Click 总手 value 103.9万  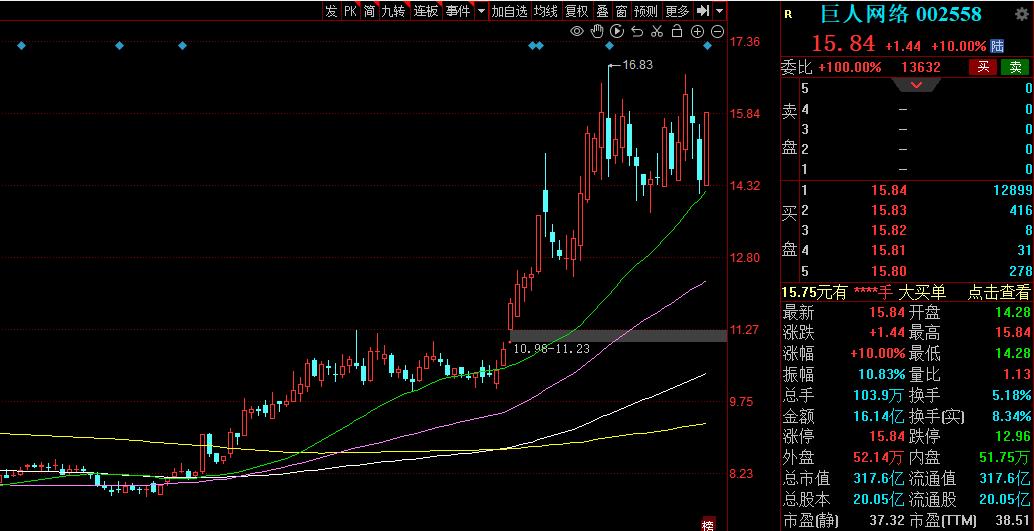tap(878, 396)
